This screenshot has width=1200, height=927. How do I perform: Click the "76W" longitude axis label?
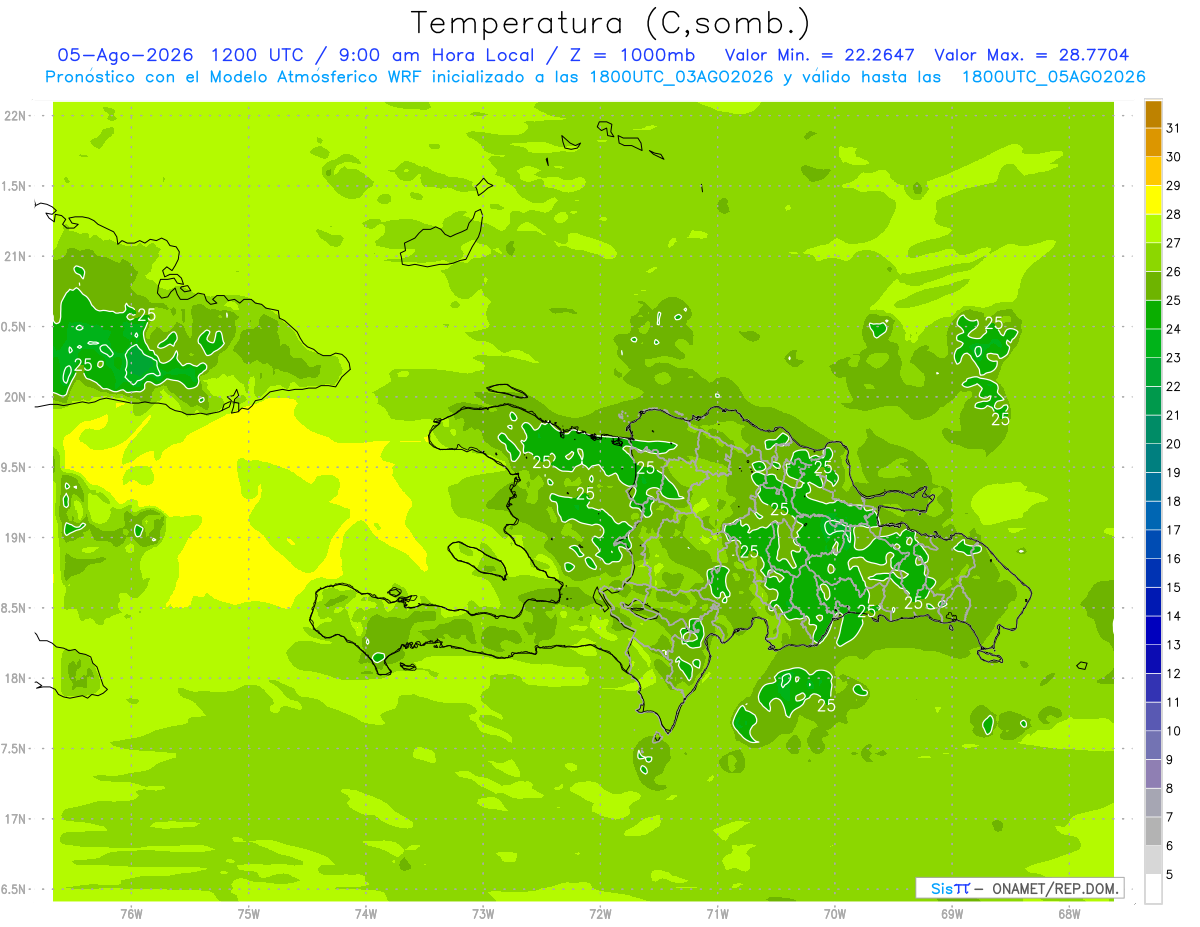131,913
